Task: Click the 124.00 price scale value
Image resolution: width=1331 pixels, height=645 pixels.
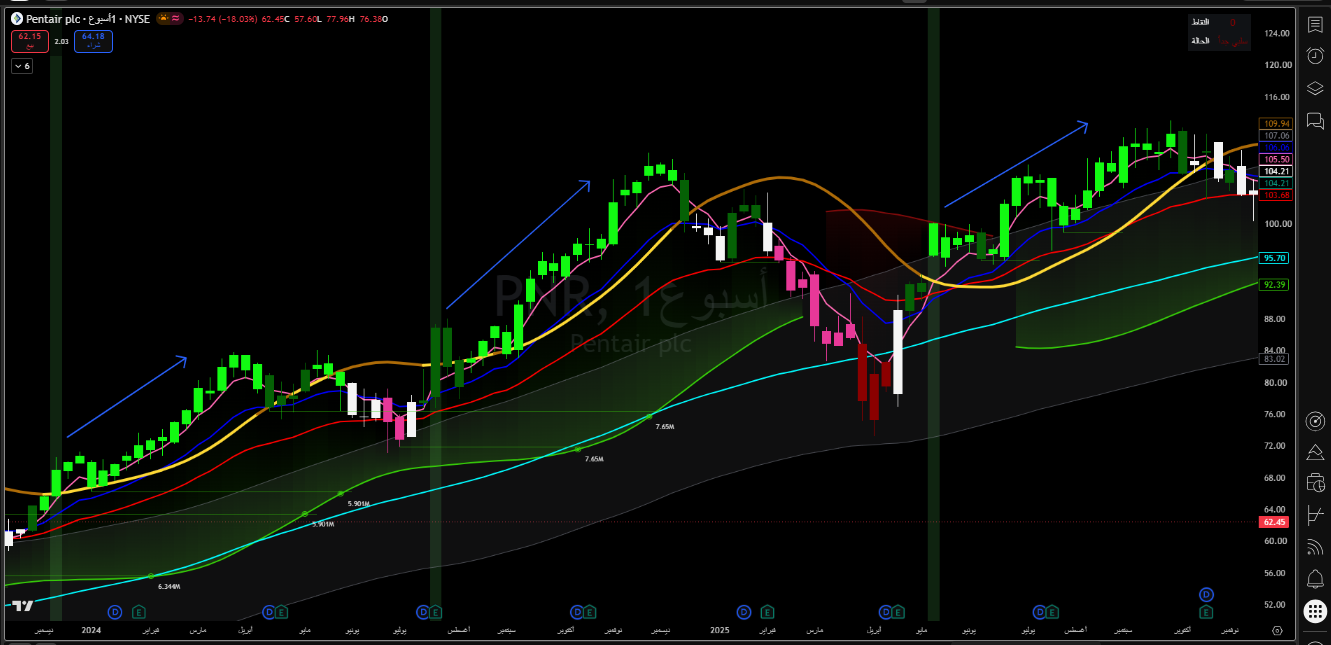Action: tap(1277, 33)
